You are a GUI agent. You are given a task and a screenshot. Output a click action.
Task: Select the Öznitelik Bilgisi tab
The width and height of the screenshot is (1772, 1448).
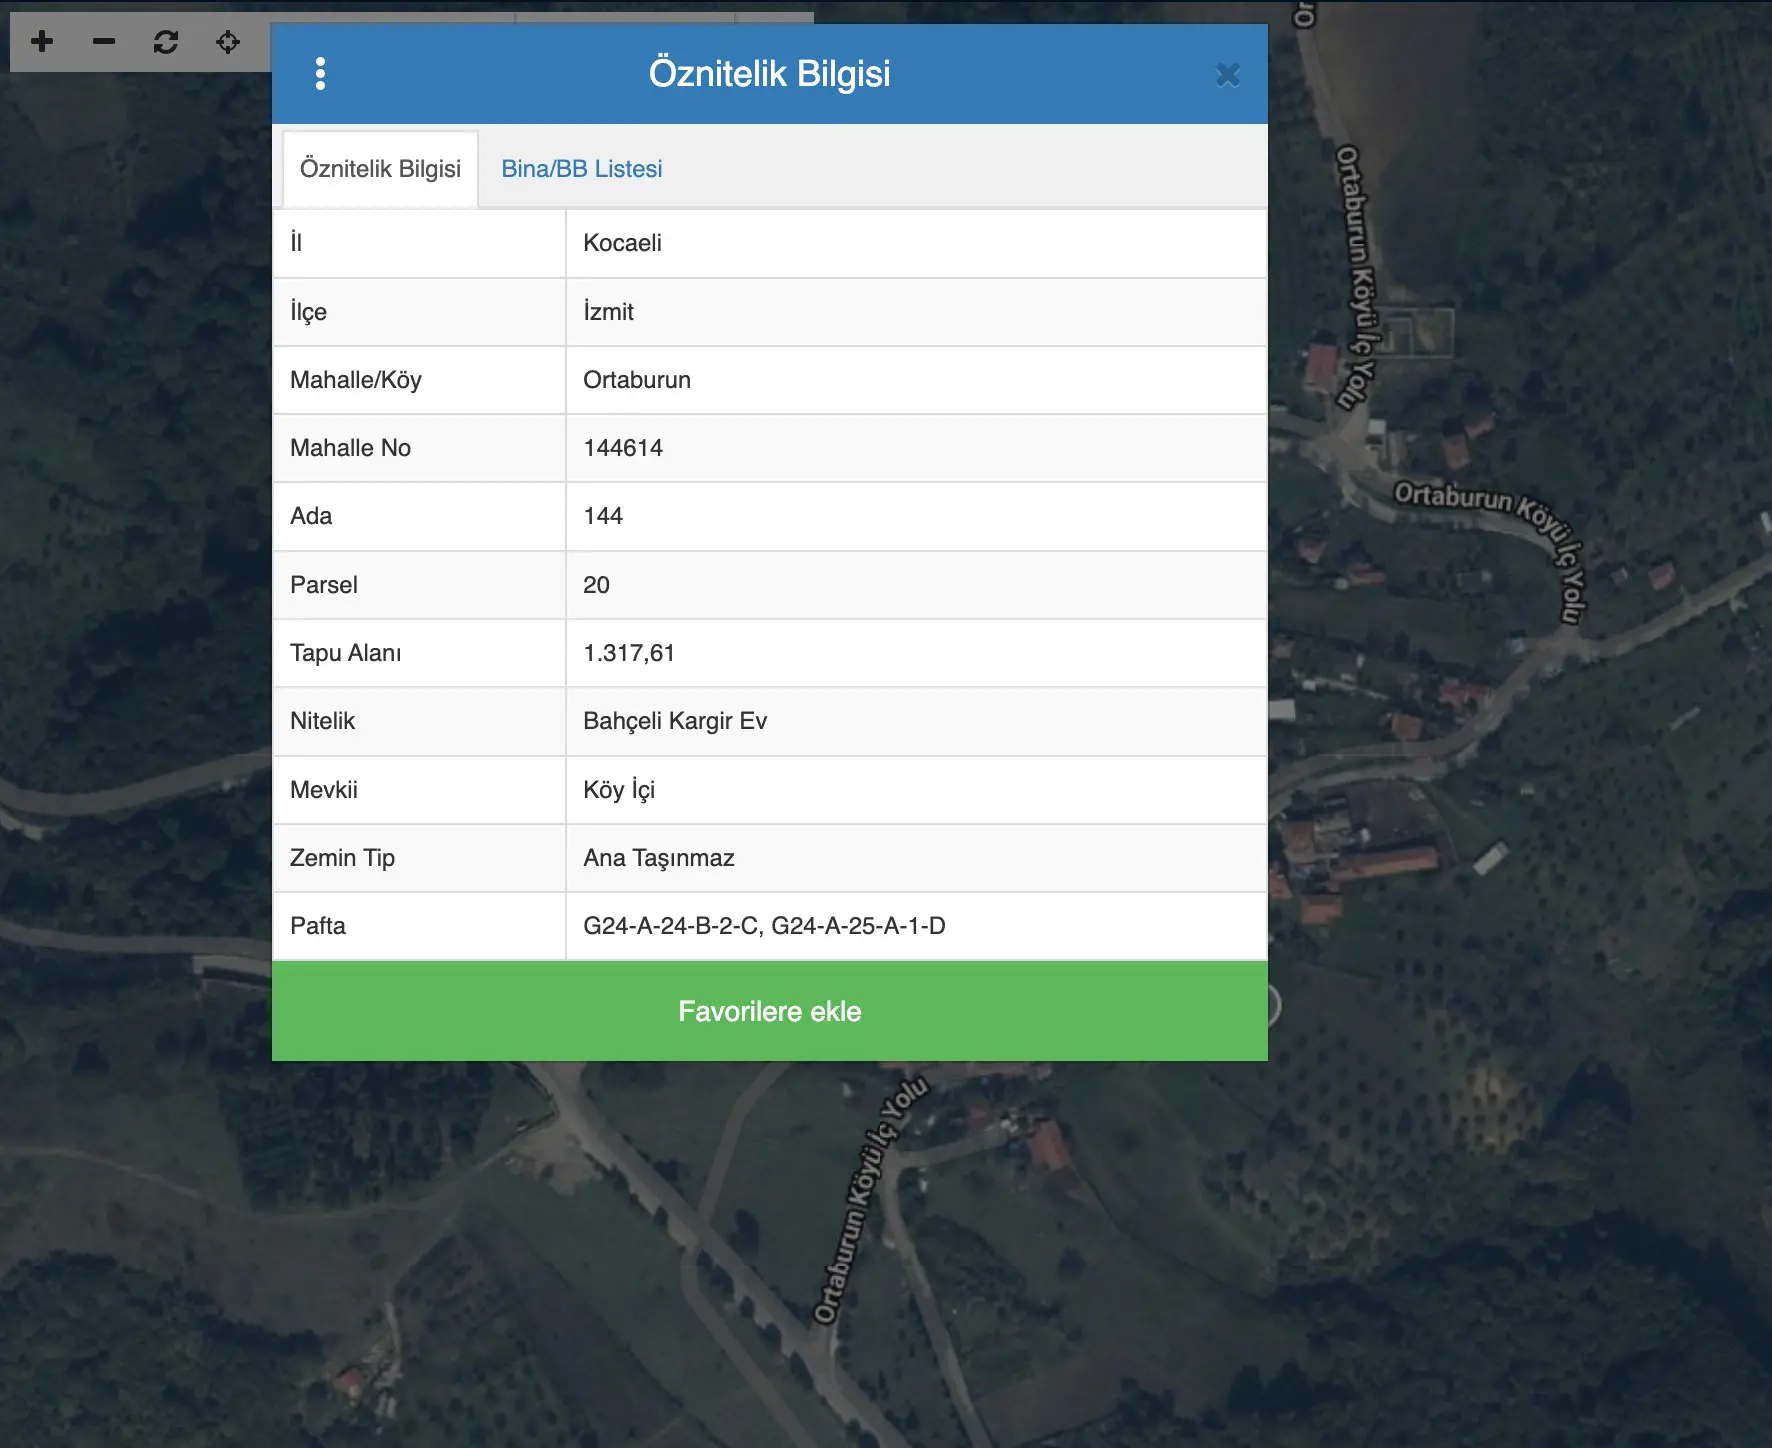pos(380,169)
